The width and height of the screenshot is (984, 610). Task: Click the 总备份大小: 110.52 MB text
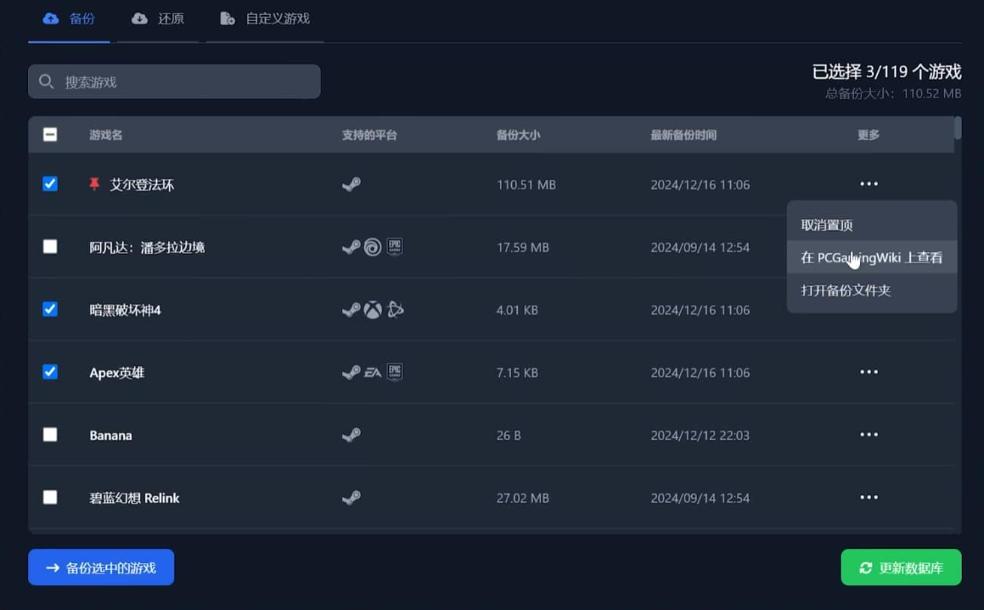coord(893,94)
